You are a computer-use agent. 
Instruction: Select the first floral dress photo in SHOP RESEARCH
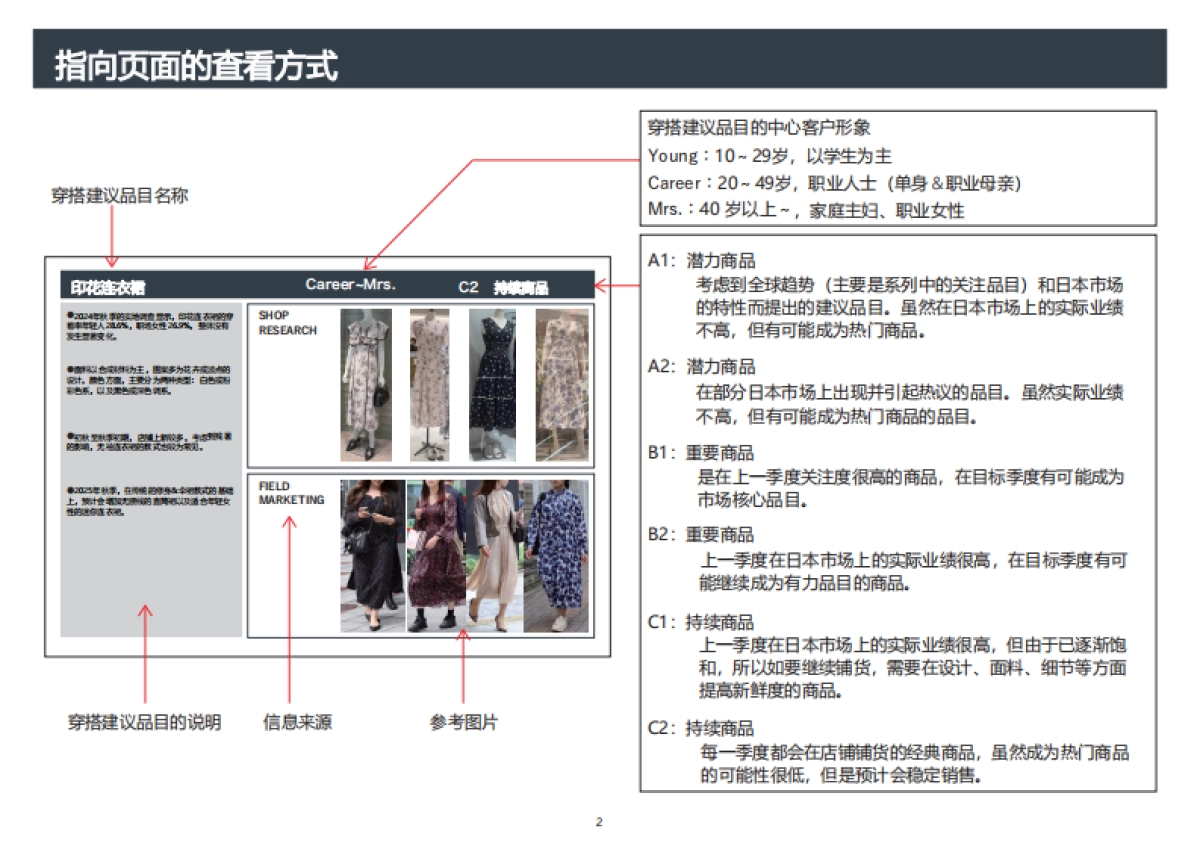click(x=365, y=380)
